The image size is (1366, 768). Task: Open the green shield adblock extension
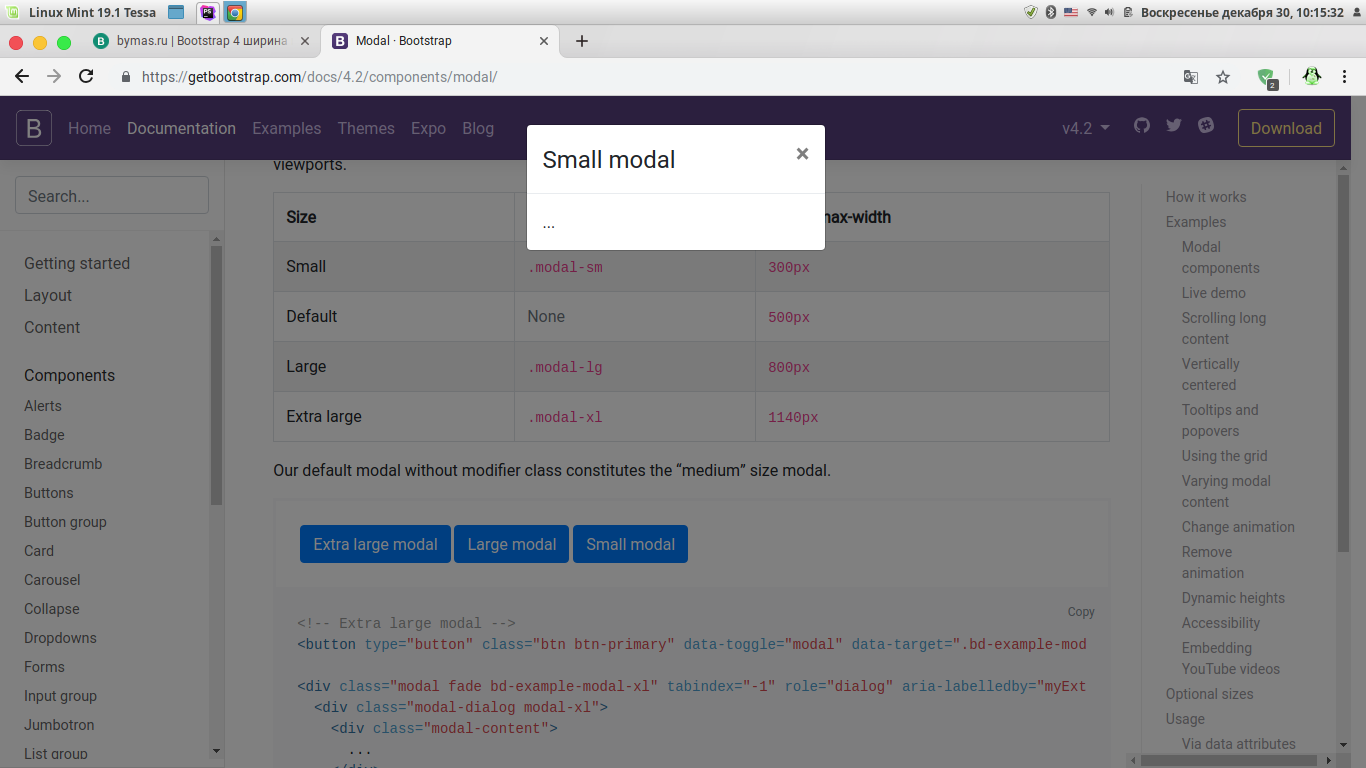1266,77
